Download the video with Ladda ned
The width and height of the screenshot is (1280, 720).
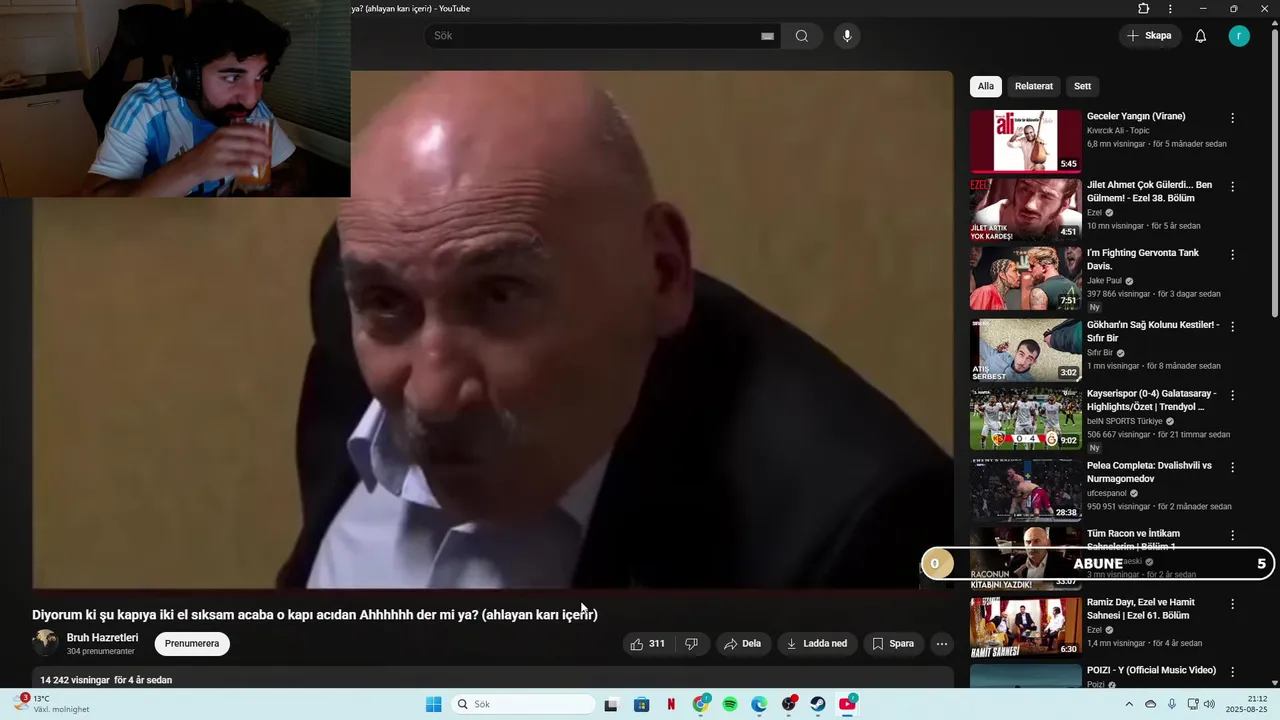(817, 644)
